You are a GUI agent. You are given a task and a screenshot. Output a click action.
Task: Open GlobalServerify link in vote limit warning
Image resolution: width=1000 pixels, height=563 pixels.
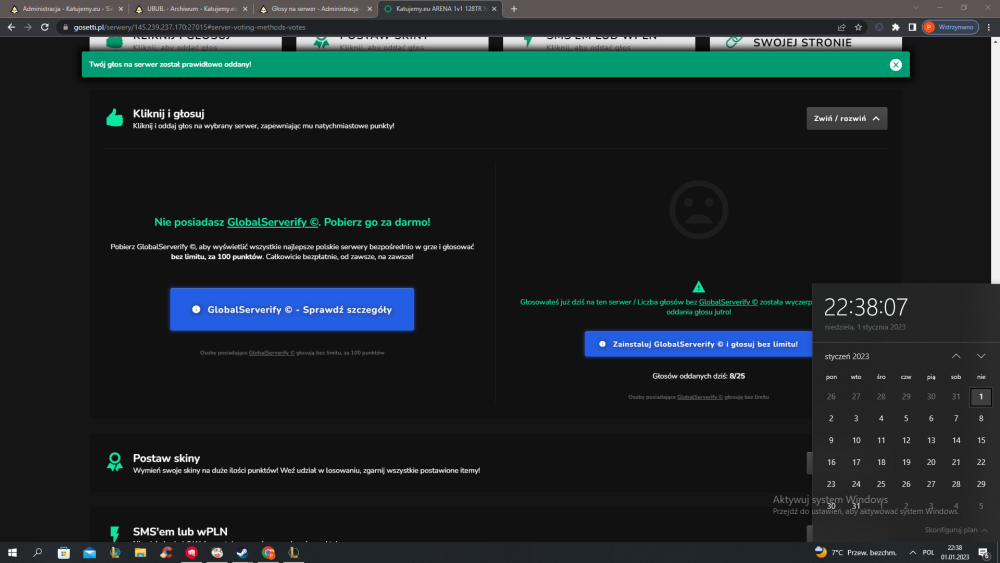pyautogui.click(x=728, y=302)
